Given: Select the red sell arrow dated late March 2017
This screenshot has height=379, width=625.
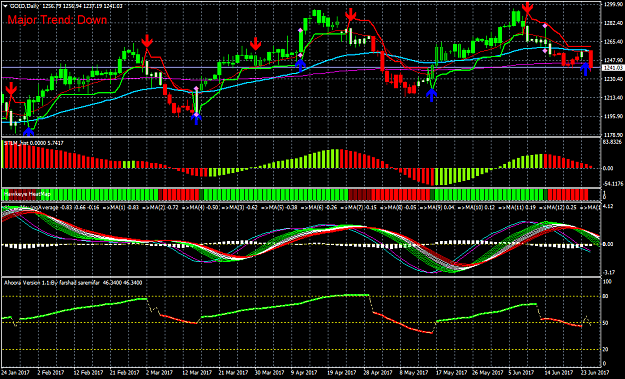Looking at the screenshot, I should (x=256, y=44).
